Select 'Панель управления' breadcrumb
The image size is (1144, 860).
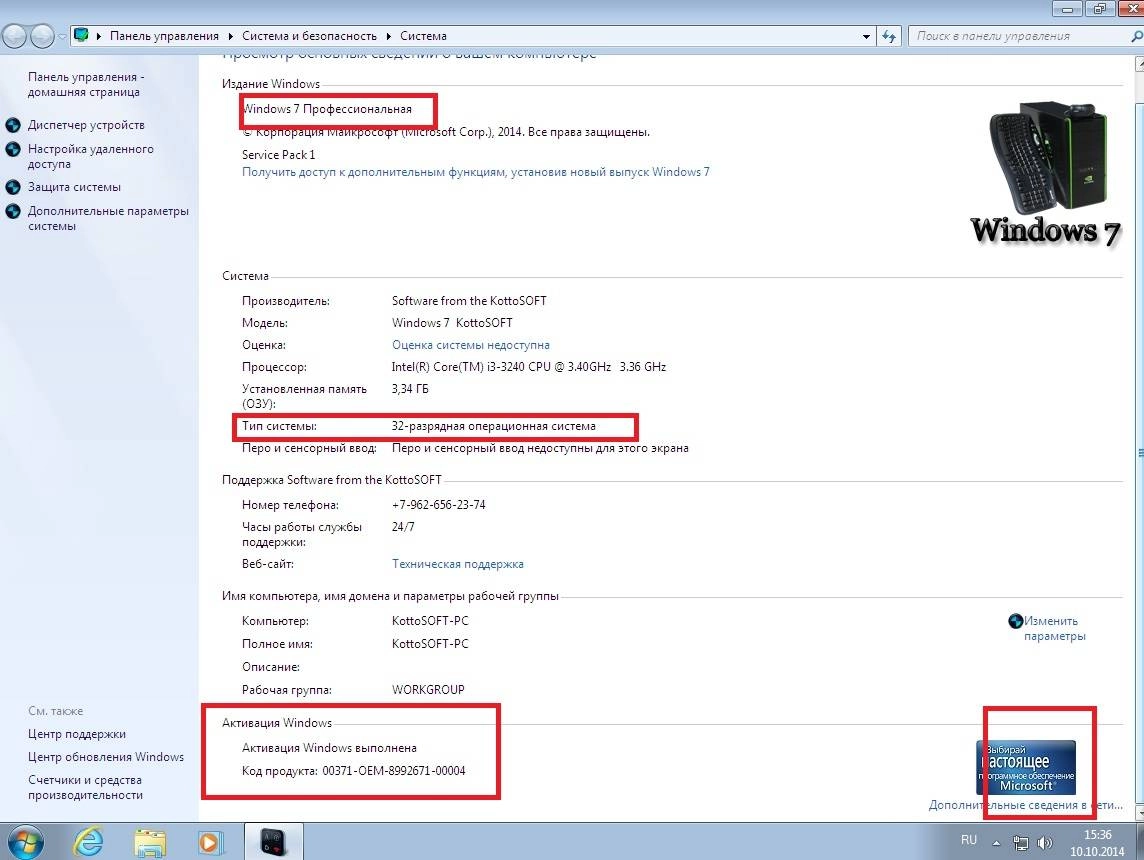tap(164, 36)
